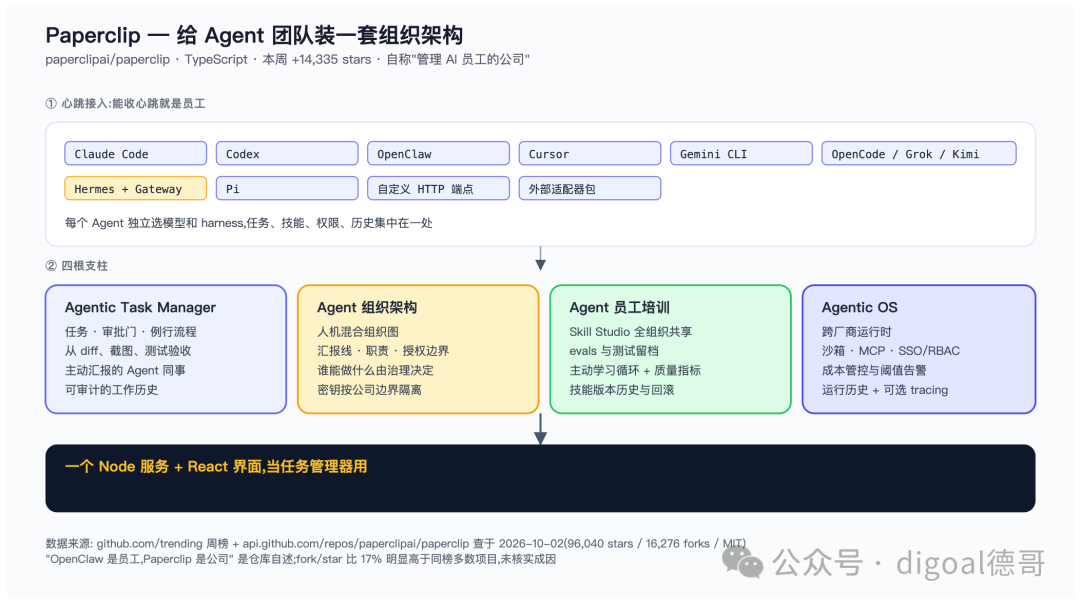
Task: Click the line "密钥按公司边界隔离"
Action: click(369, 390)
